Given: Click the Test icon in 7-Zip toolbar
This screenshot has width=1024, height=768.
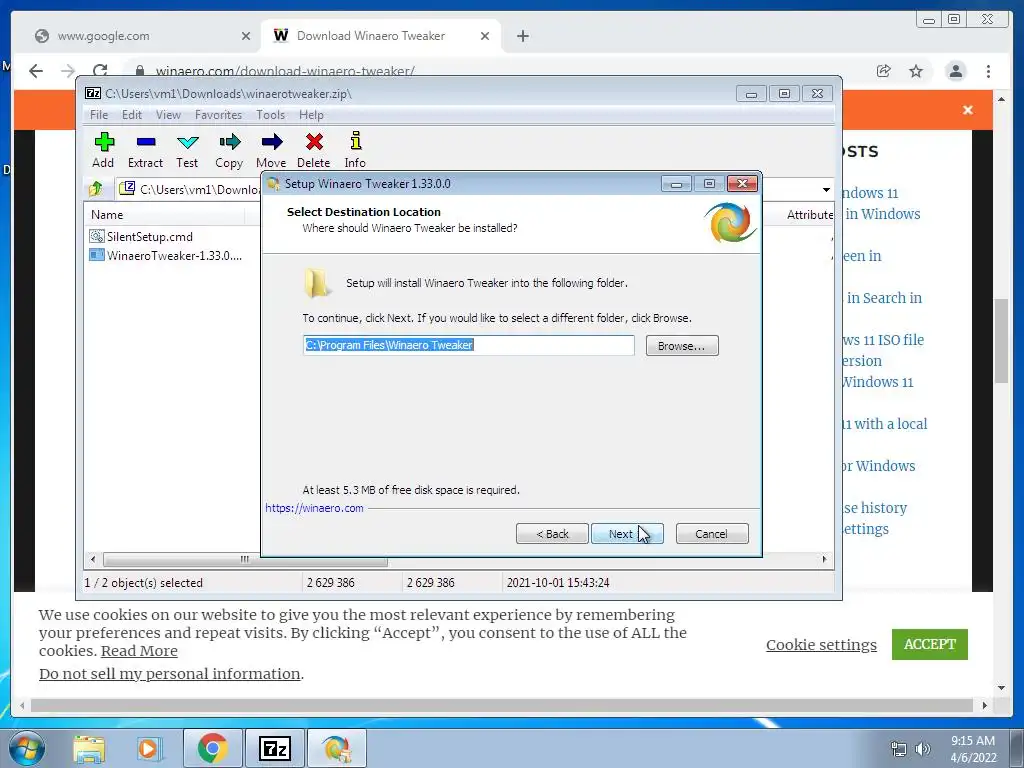Looking at the screenshot, I should (187, 150).
